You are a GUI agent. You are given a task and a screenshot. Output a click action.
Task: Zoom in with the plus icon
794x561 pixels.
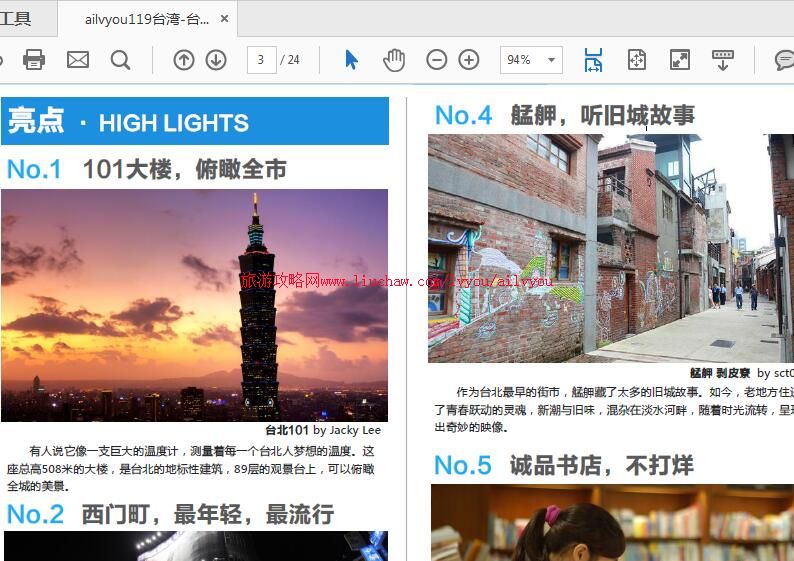pyautogui.click(x=469, y=60)
